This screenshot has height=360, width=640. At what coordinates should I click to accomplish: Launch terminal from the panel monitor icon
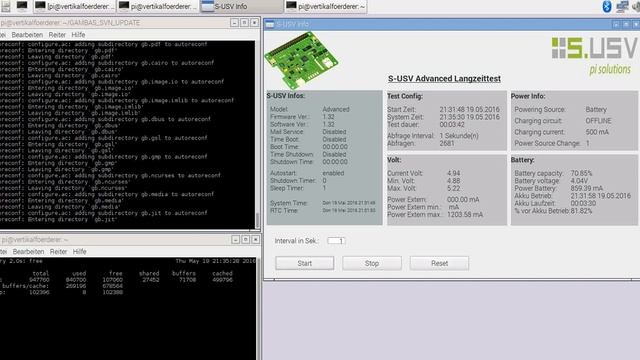(x=22, y=6)
